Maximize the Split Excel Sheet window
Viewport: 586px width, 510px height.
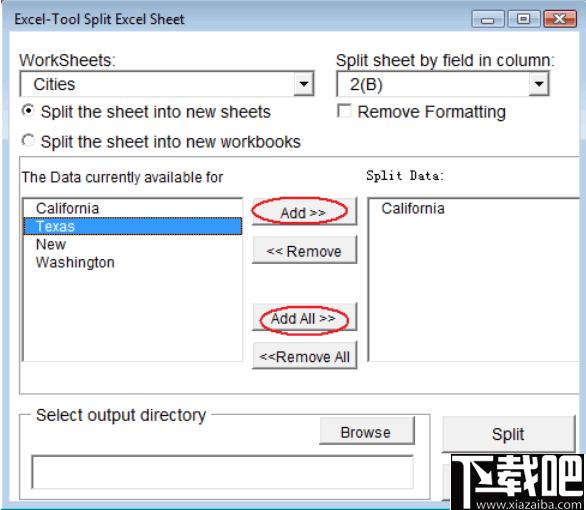pyautogui.click(x=524, y=19)
